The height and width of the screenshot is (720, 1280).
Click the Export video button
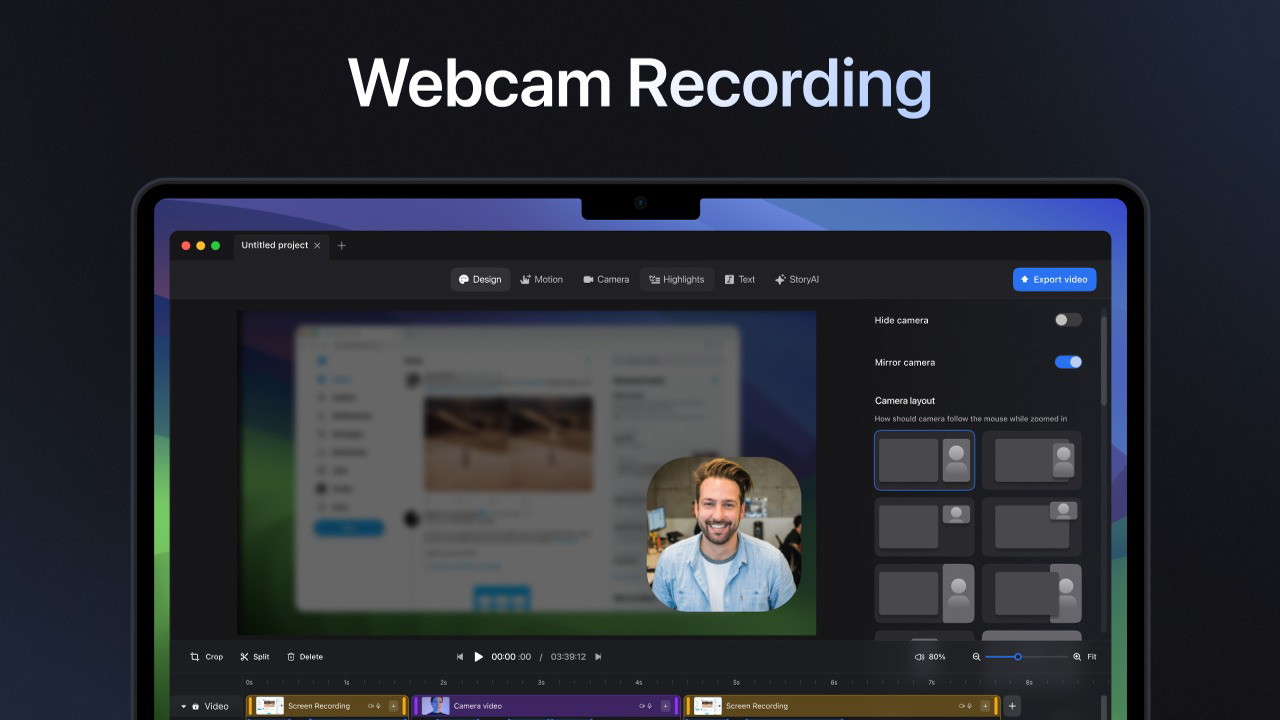tap(1054, 280)
